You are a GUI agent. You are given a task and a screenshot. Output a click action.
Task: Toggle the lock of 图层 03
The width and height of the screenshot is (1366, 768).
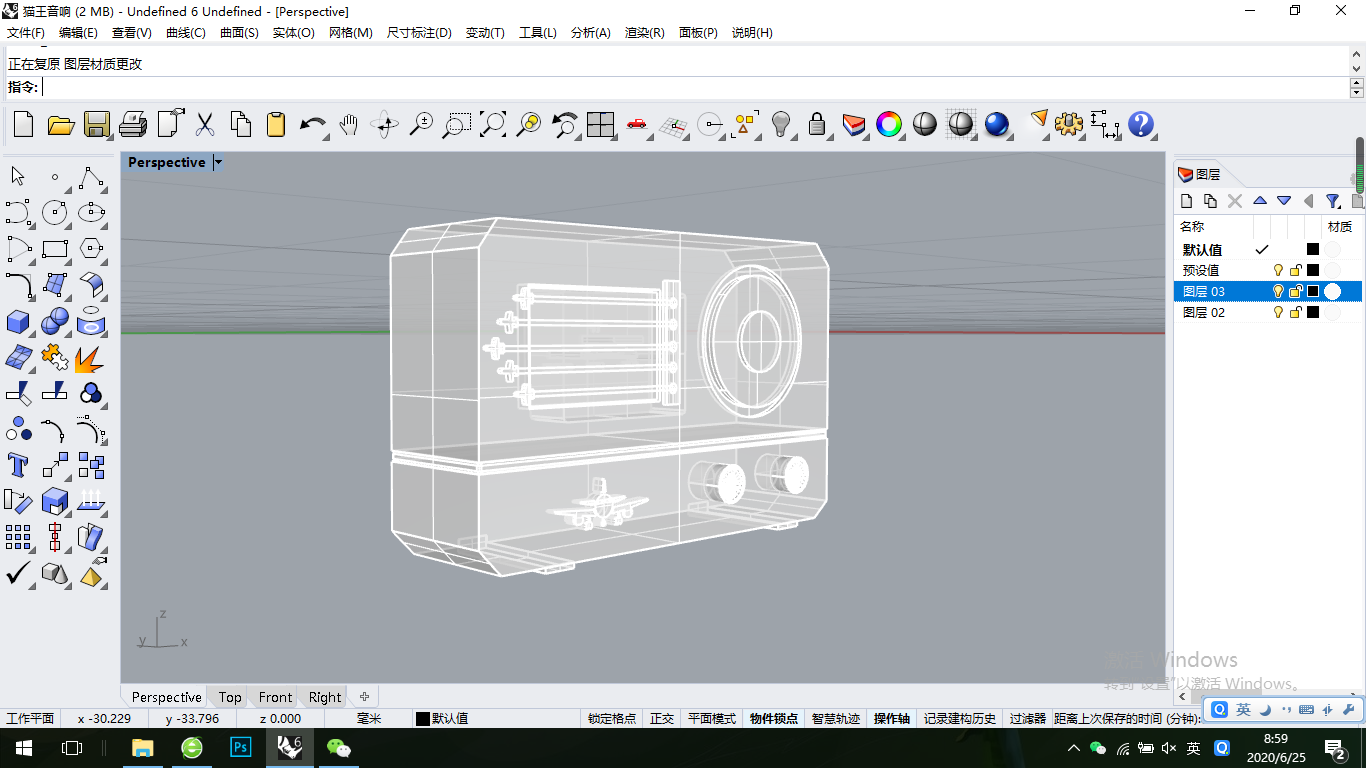point(1295,291)
